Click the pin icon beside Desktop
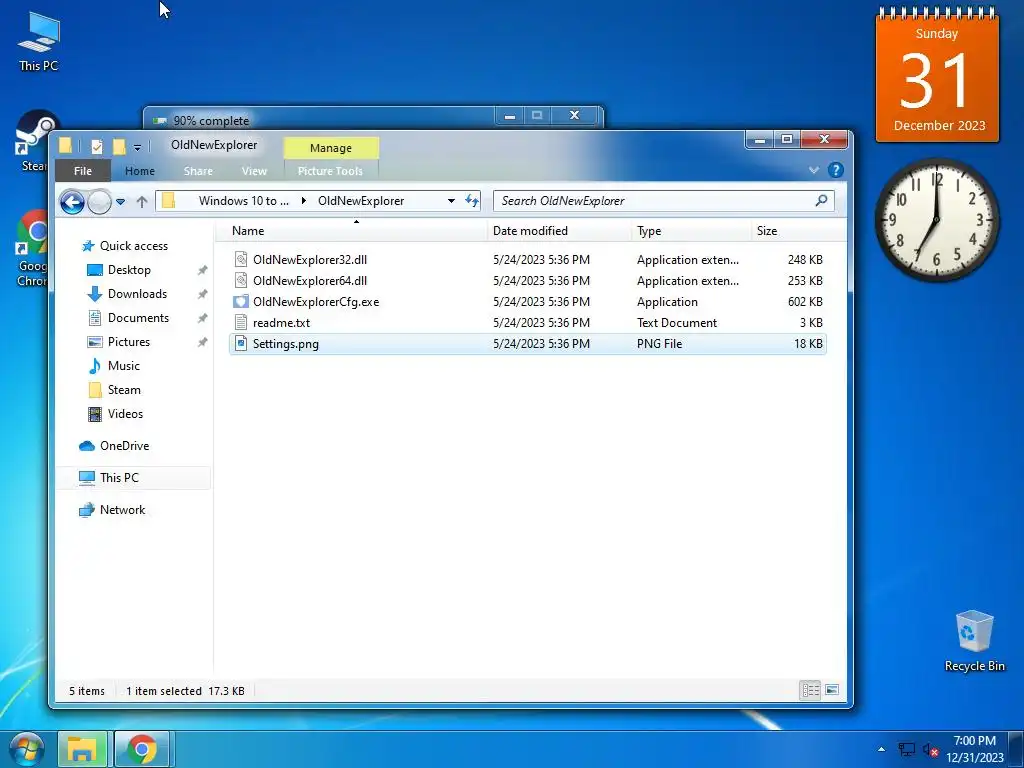 coord(202,270)
